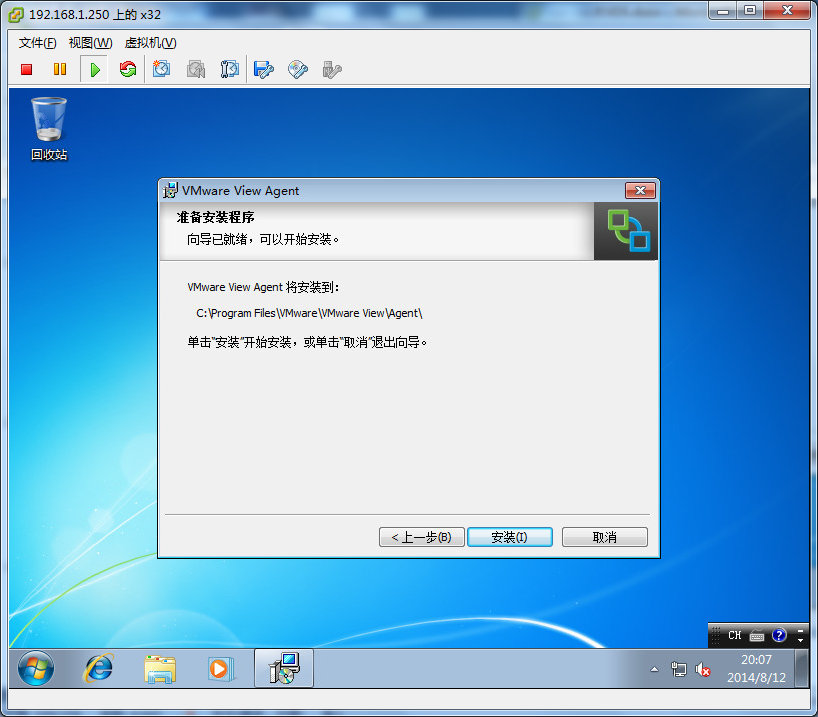
Task: Power off the virtual machine
Action: point(25,69)
